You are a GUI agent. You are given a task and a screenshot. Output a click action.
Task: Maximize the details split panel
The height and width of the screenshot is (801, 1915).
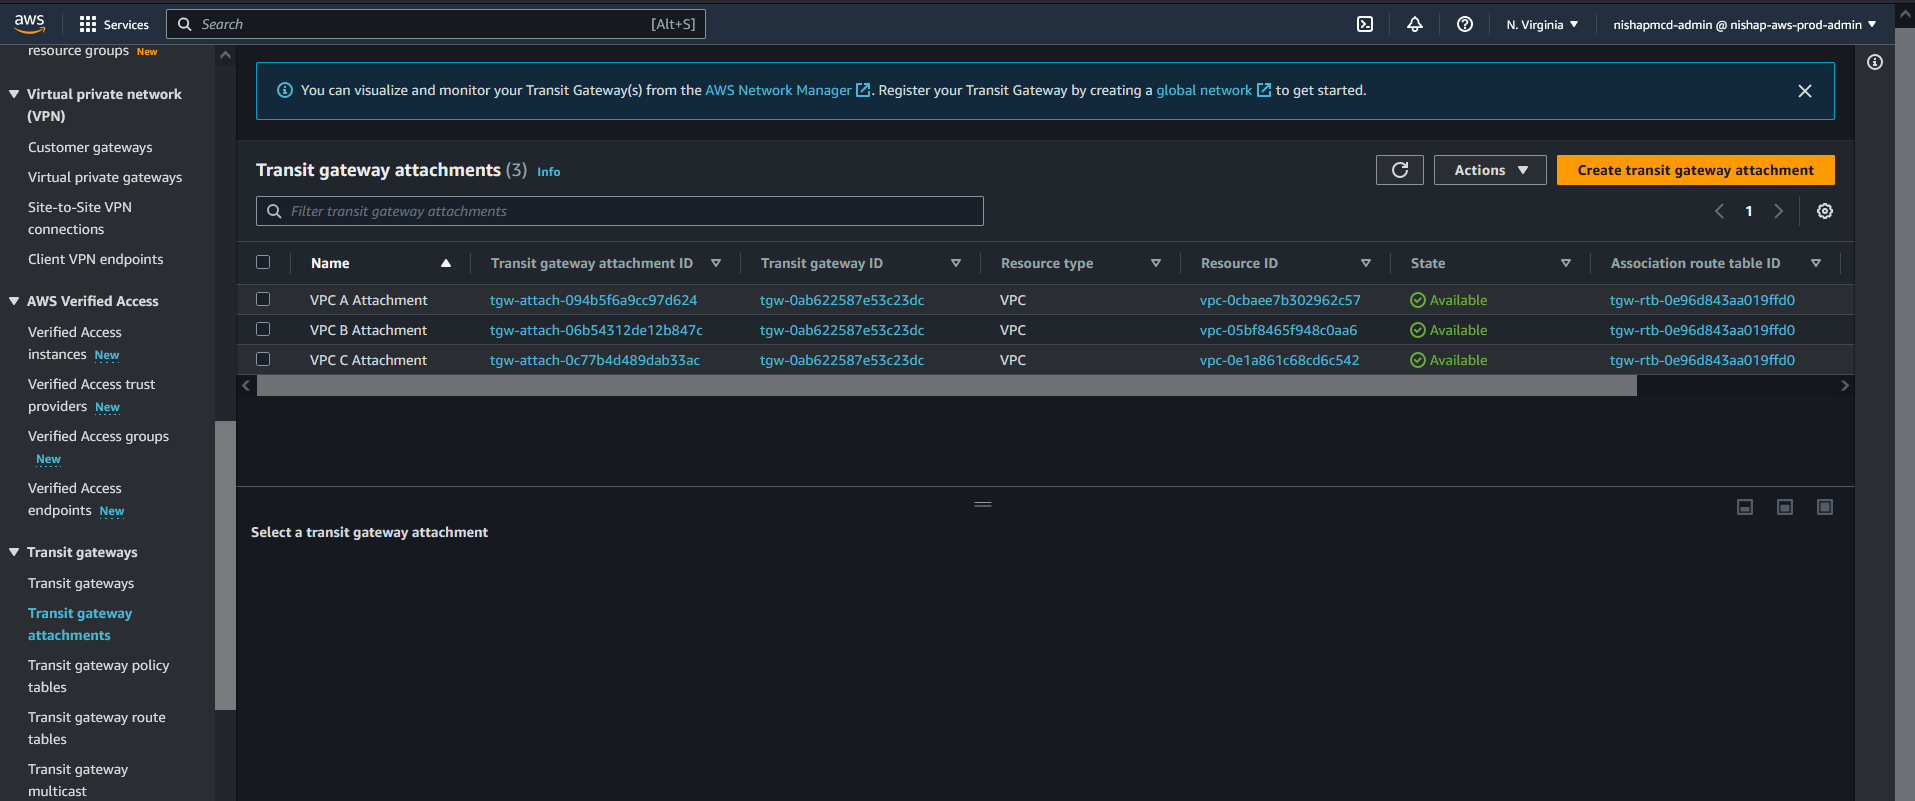[x=1824, y=507]
